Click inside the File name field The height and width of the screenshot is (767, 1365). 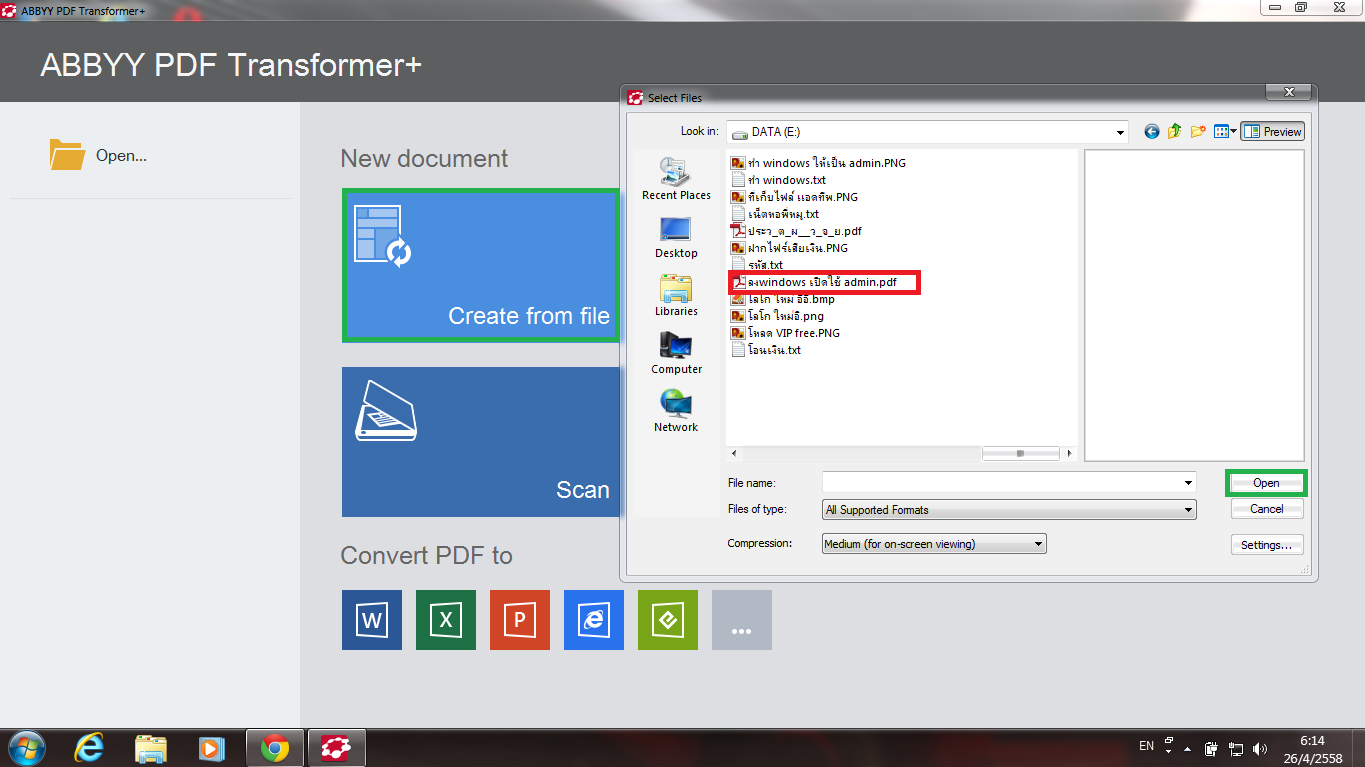[1001, 483]
